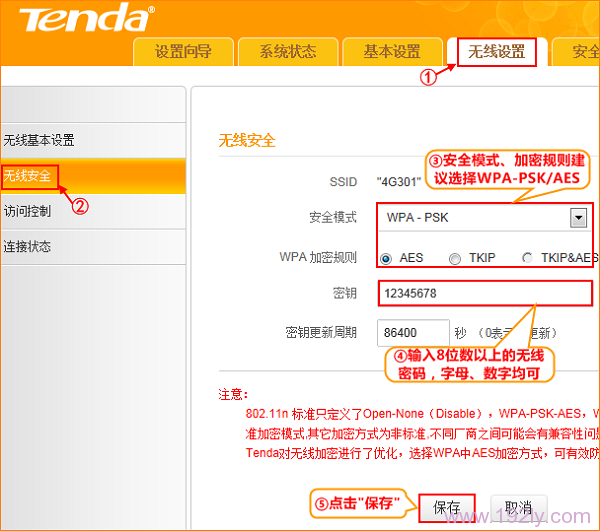Viewport: 600px width, 531px height.
Task: Select 无线安全 in the left menu
Action: pos(28,176)
